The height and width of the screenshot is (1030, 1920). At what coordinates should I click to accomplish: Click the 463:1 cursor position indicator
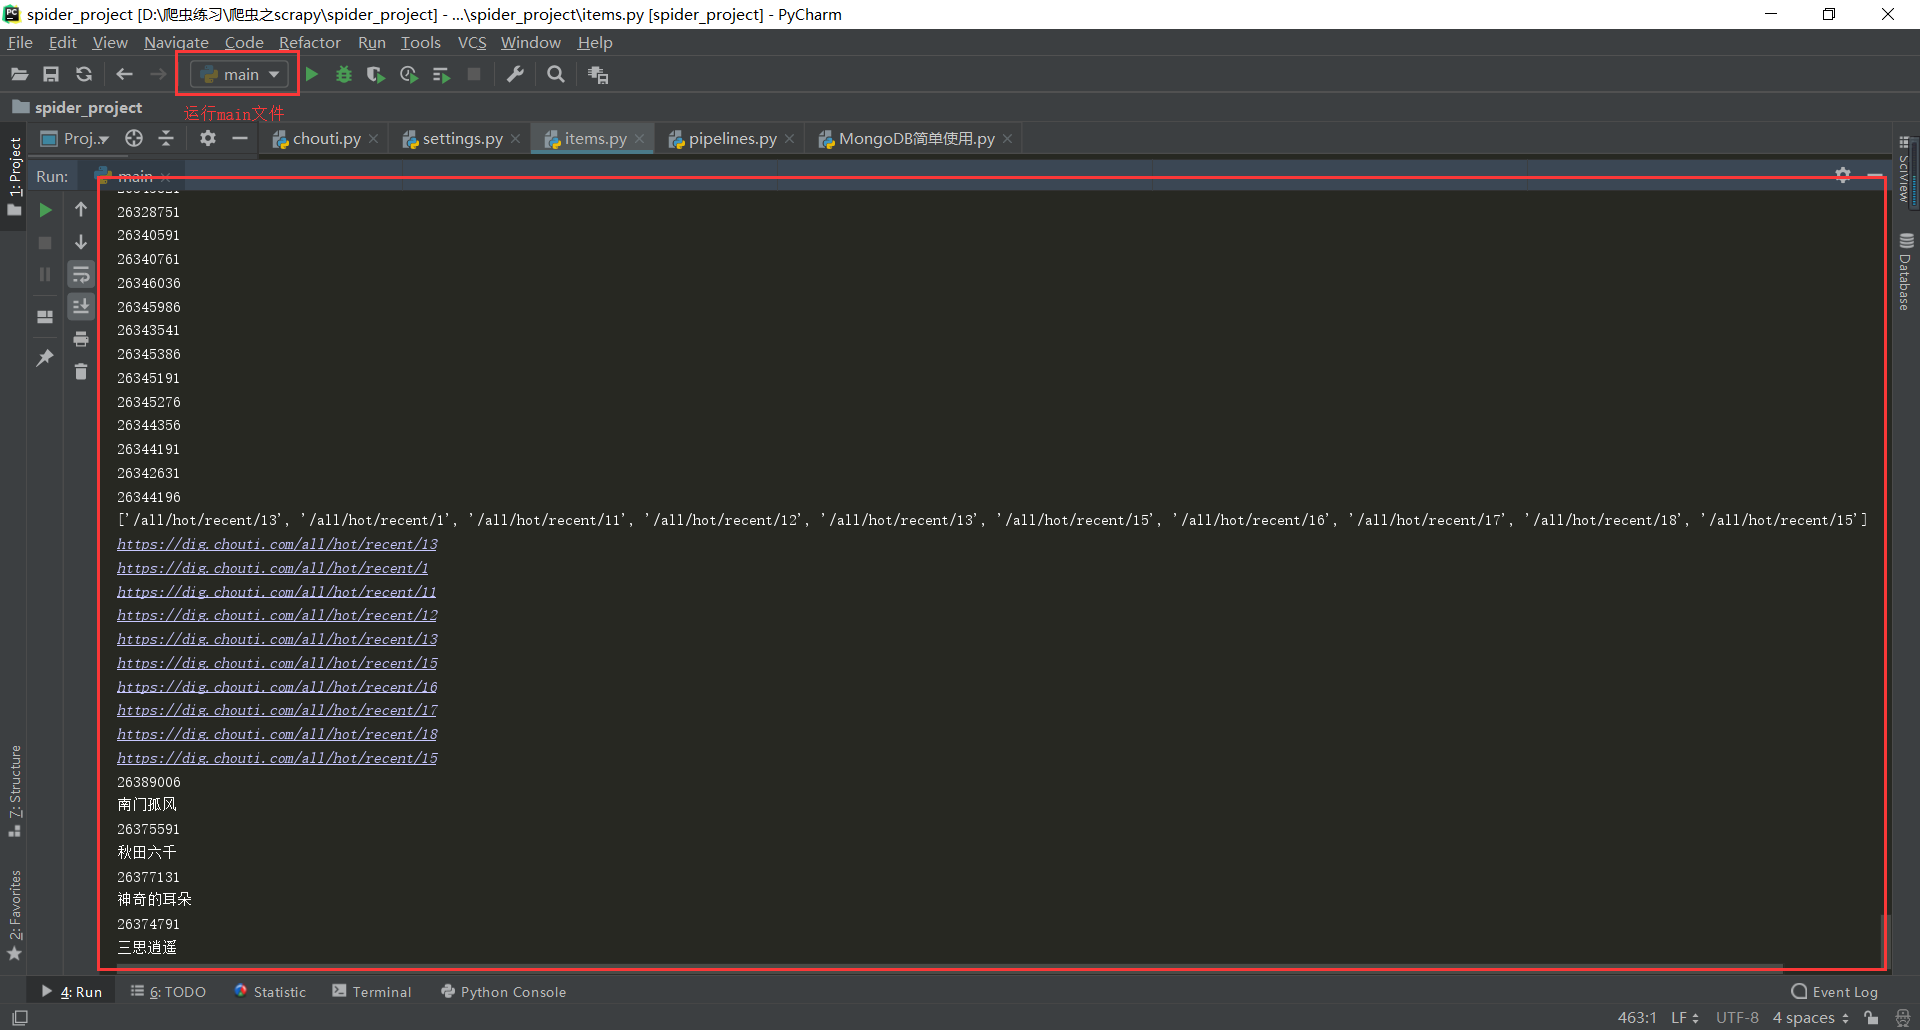(x=1637, y=1018)
